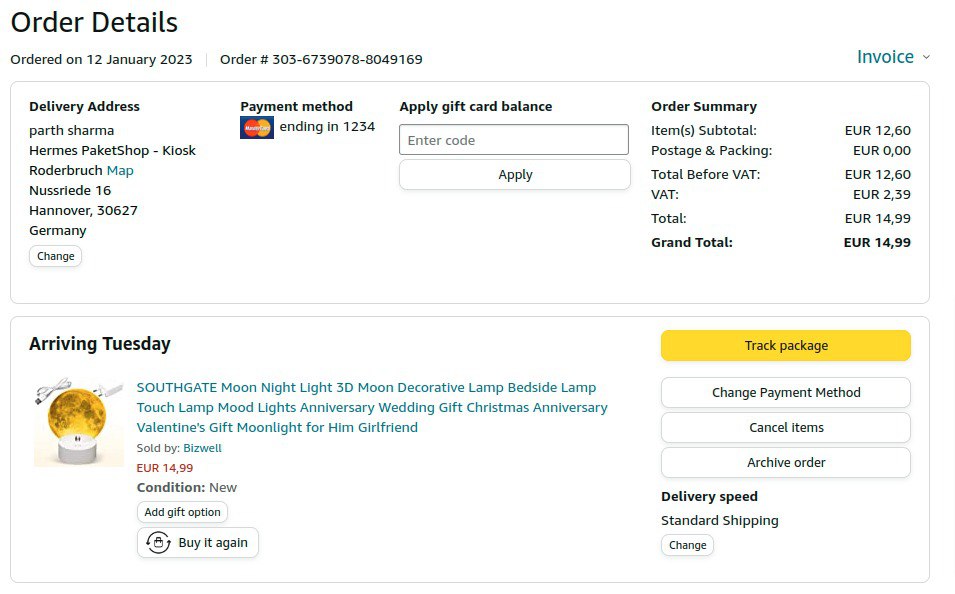
Task: Click the Order Details heading
Action: click(x=94, y=22)
